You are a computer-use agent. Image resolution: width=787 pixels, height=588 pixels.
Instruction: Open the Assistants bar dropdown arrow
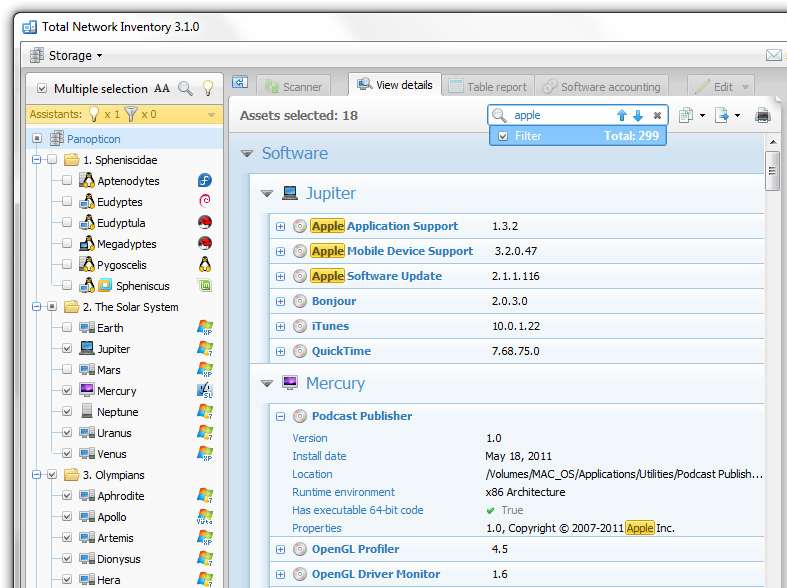coord(211,115)
